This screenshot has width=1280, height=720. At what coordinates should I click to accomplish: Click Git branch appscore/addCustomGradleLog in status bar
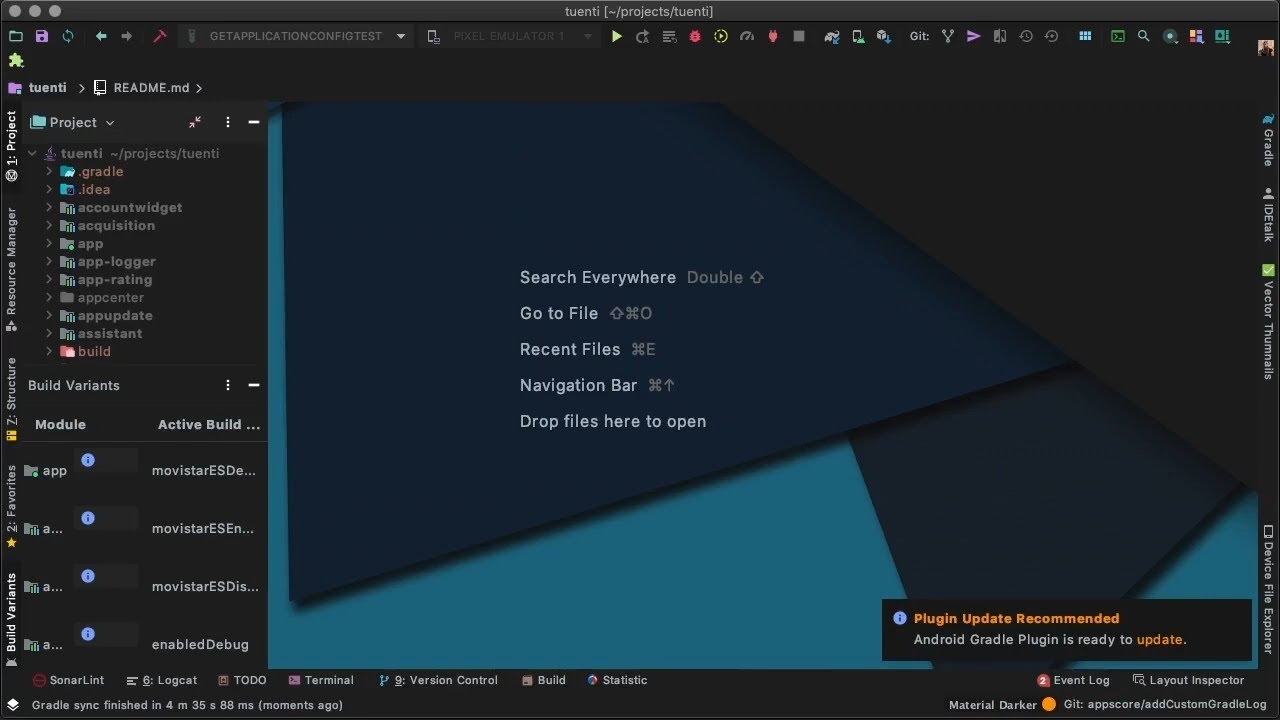pyautogui.click(x=1165, y=705)
